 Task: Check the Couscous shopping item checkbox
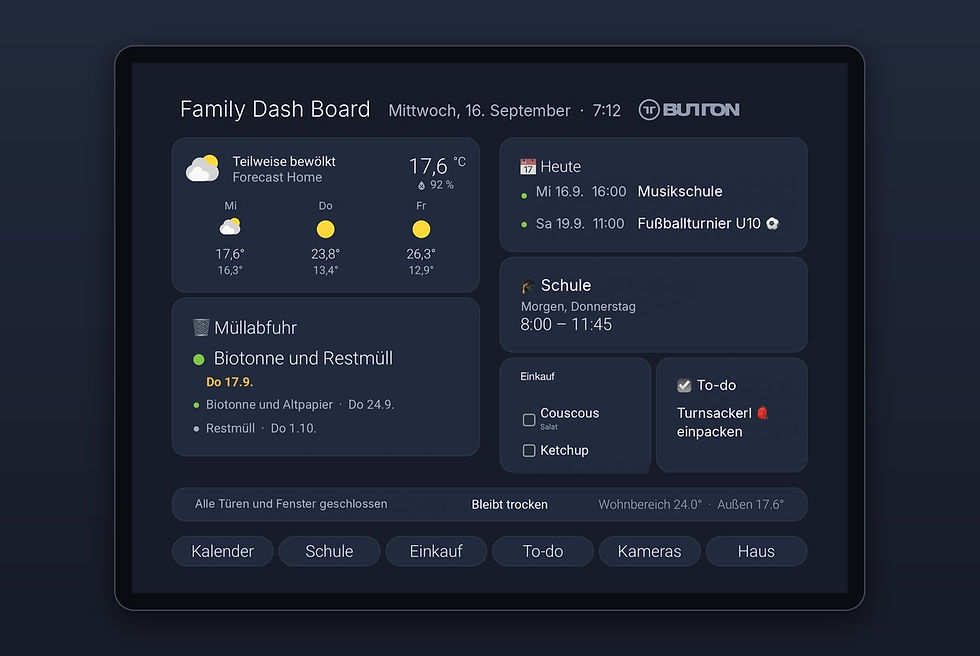(529, 419)
